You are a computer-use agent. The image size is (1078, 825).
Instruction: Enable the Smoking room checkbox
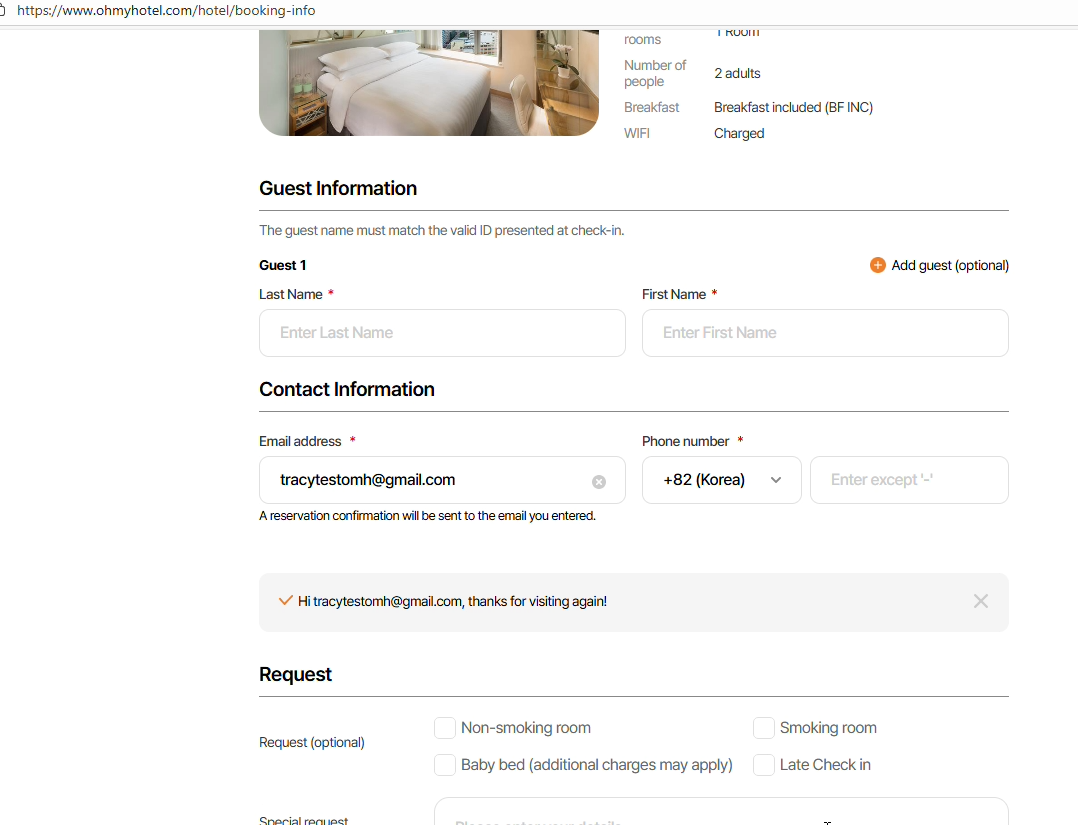tap(764, 728)
